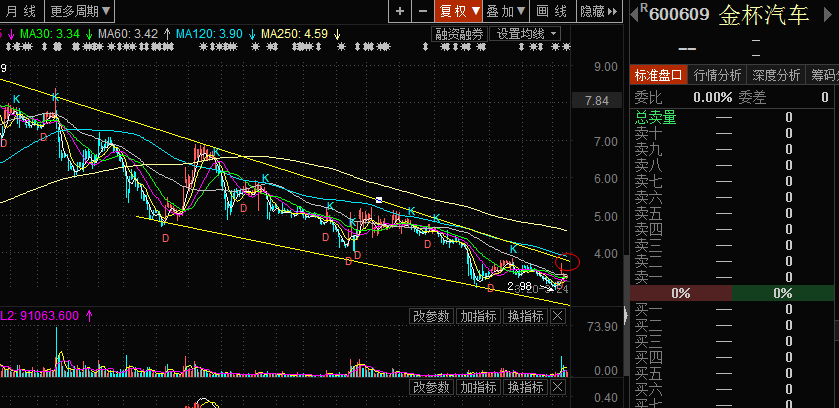Click the red circle marker on chart
The width and height of the screenshot is (839, 408).
tap(566, 262)
